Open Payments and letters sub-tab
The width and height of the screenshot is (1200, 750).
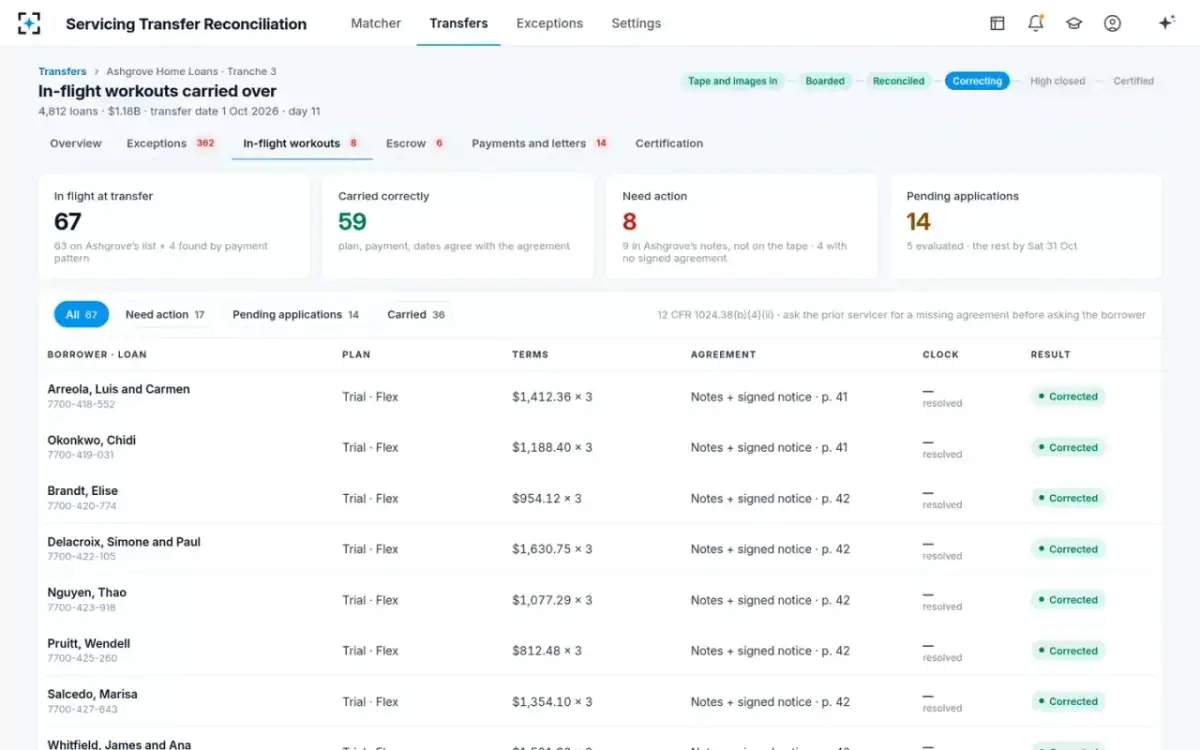(x=540, y=143)
